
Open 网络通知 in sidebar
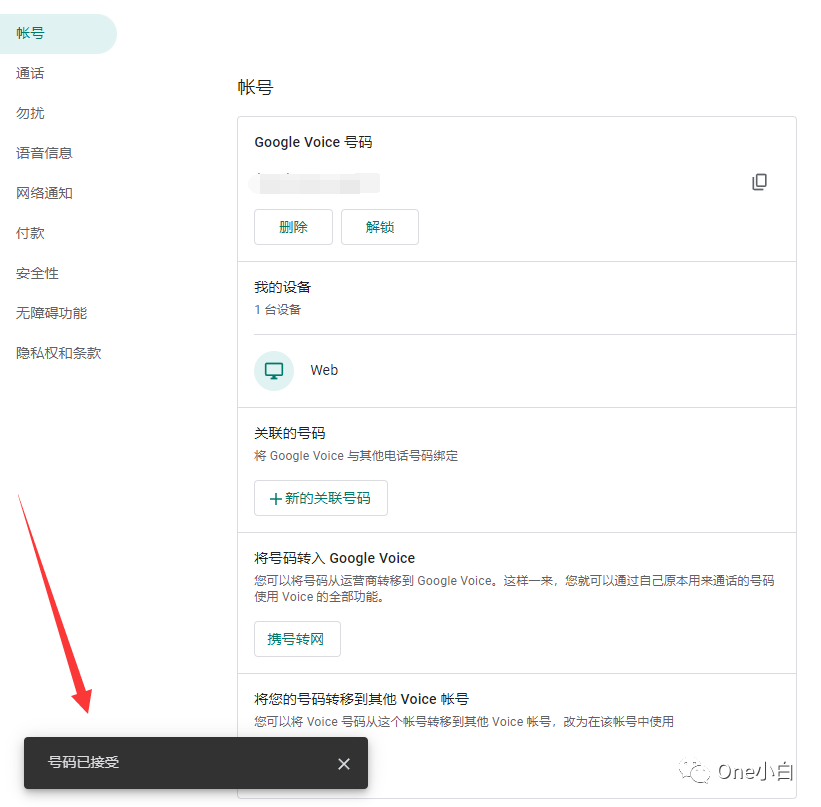coord(44,193)
